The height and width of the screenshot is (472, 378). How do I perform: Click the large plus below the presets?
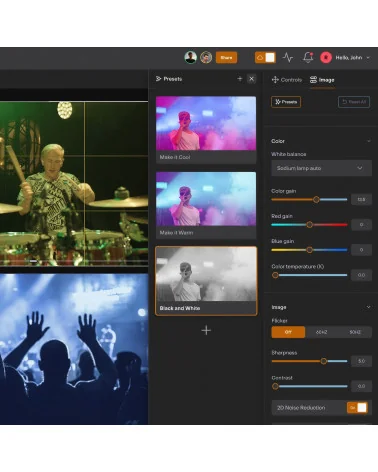[206, 330]
